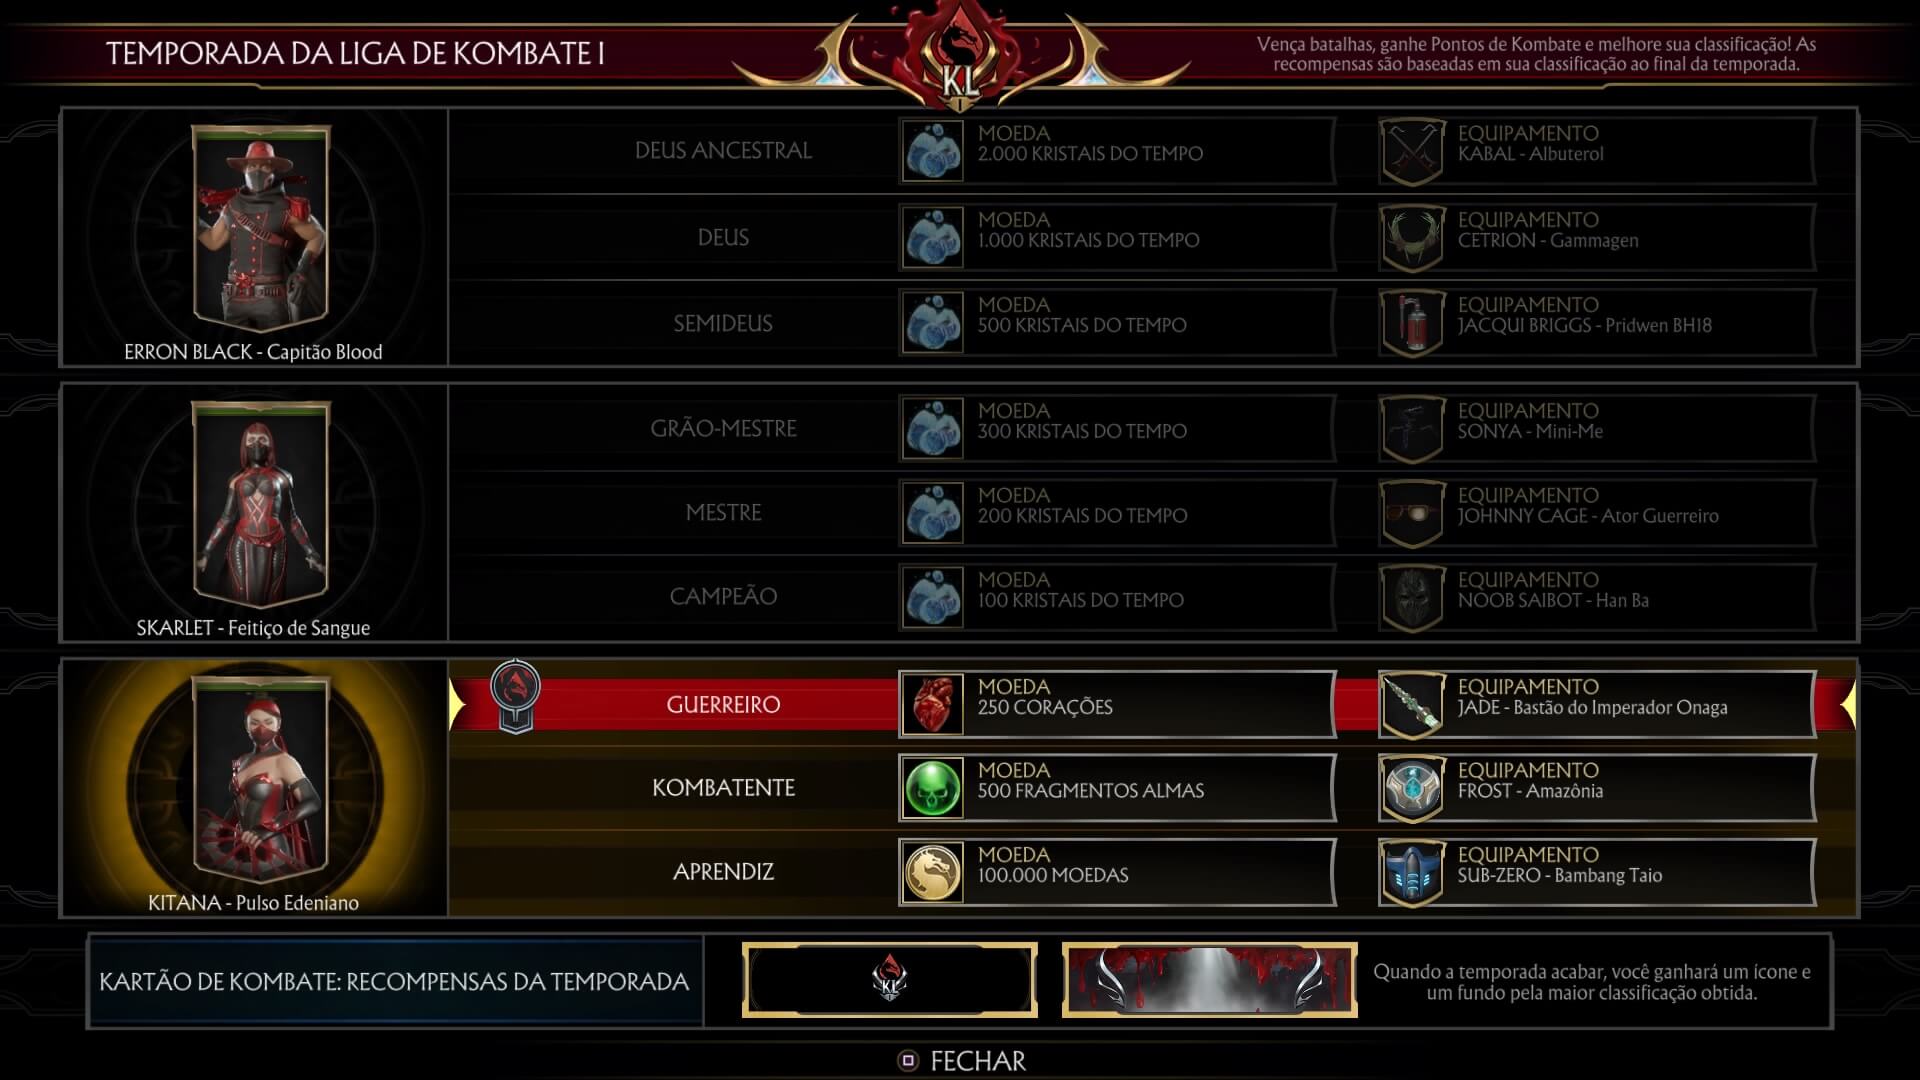Select the Noob Saibot Han Ba mask icon
This screenshot has width=1920, height=1080.
coord(1412,598)
